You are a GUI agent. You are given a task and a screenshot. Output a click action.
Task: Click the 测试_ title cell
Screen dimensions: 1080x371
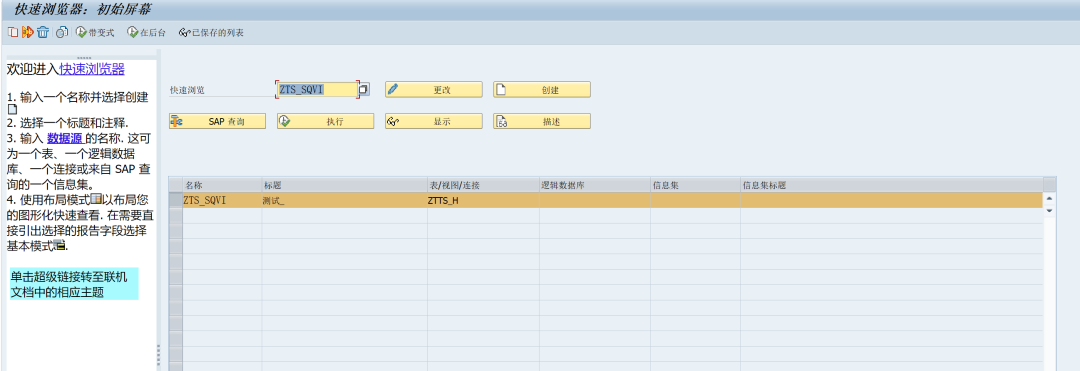(344, 200)
